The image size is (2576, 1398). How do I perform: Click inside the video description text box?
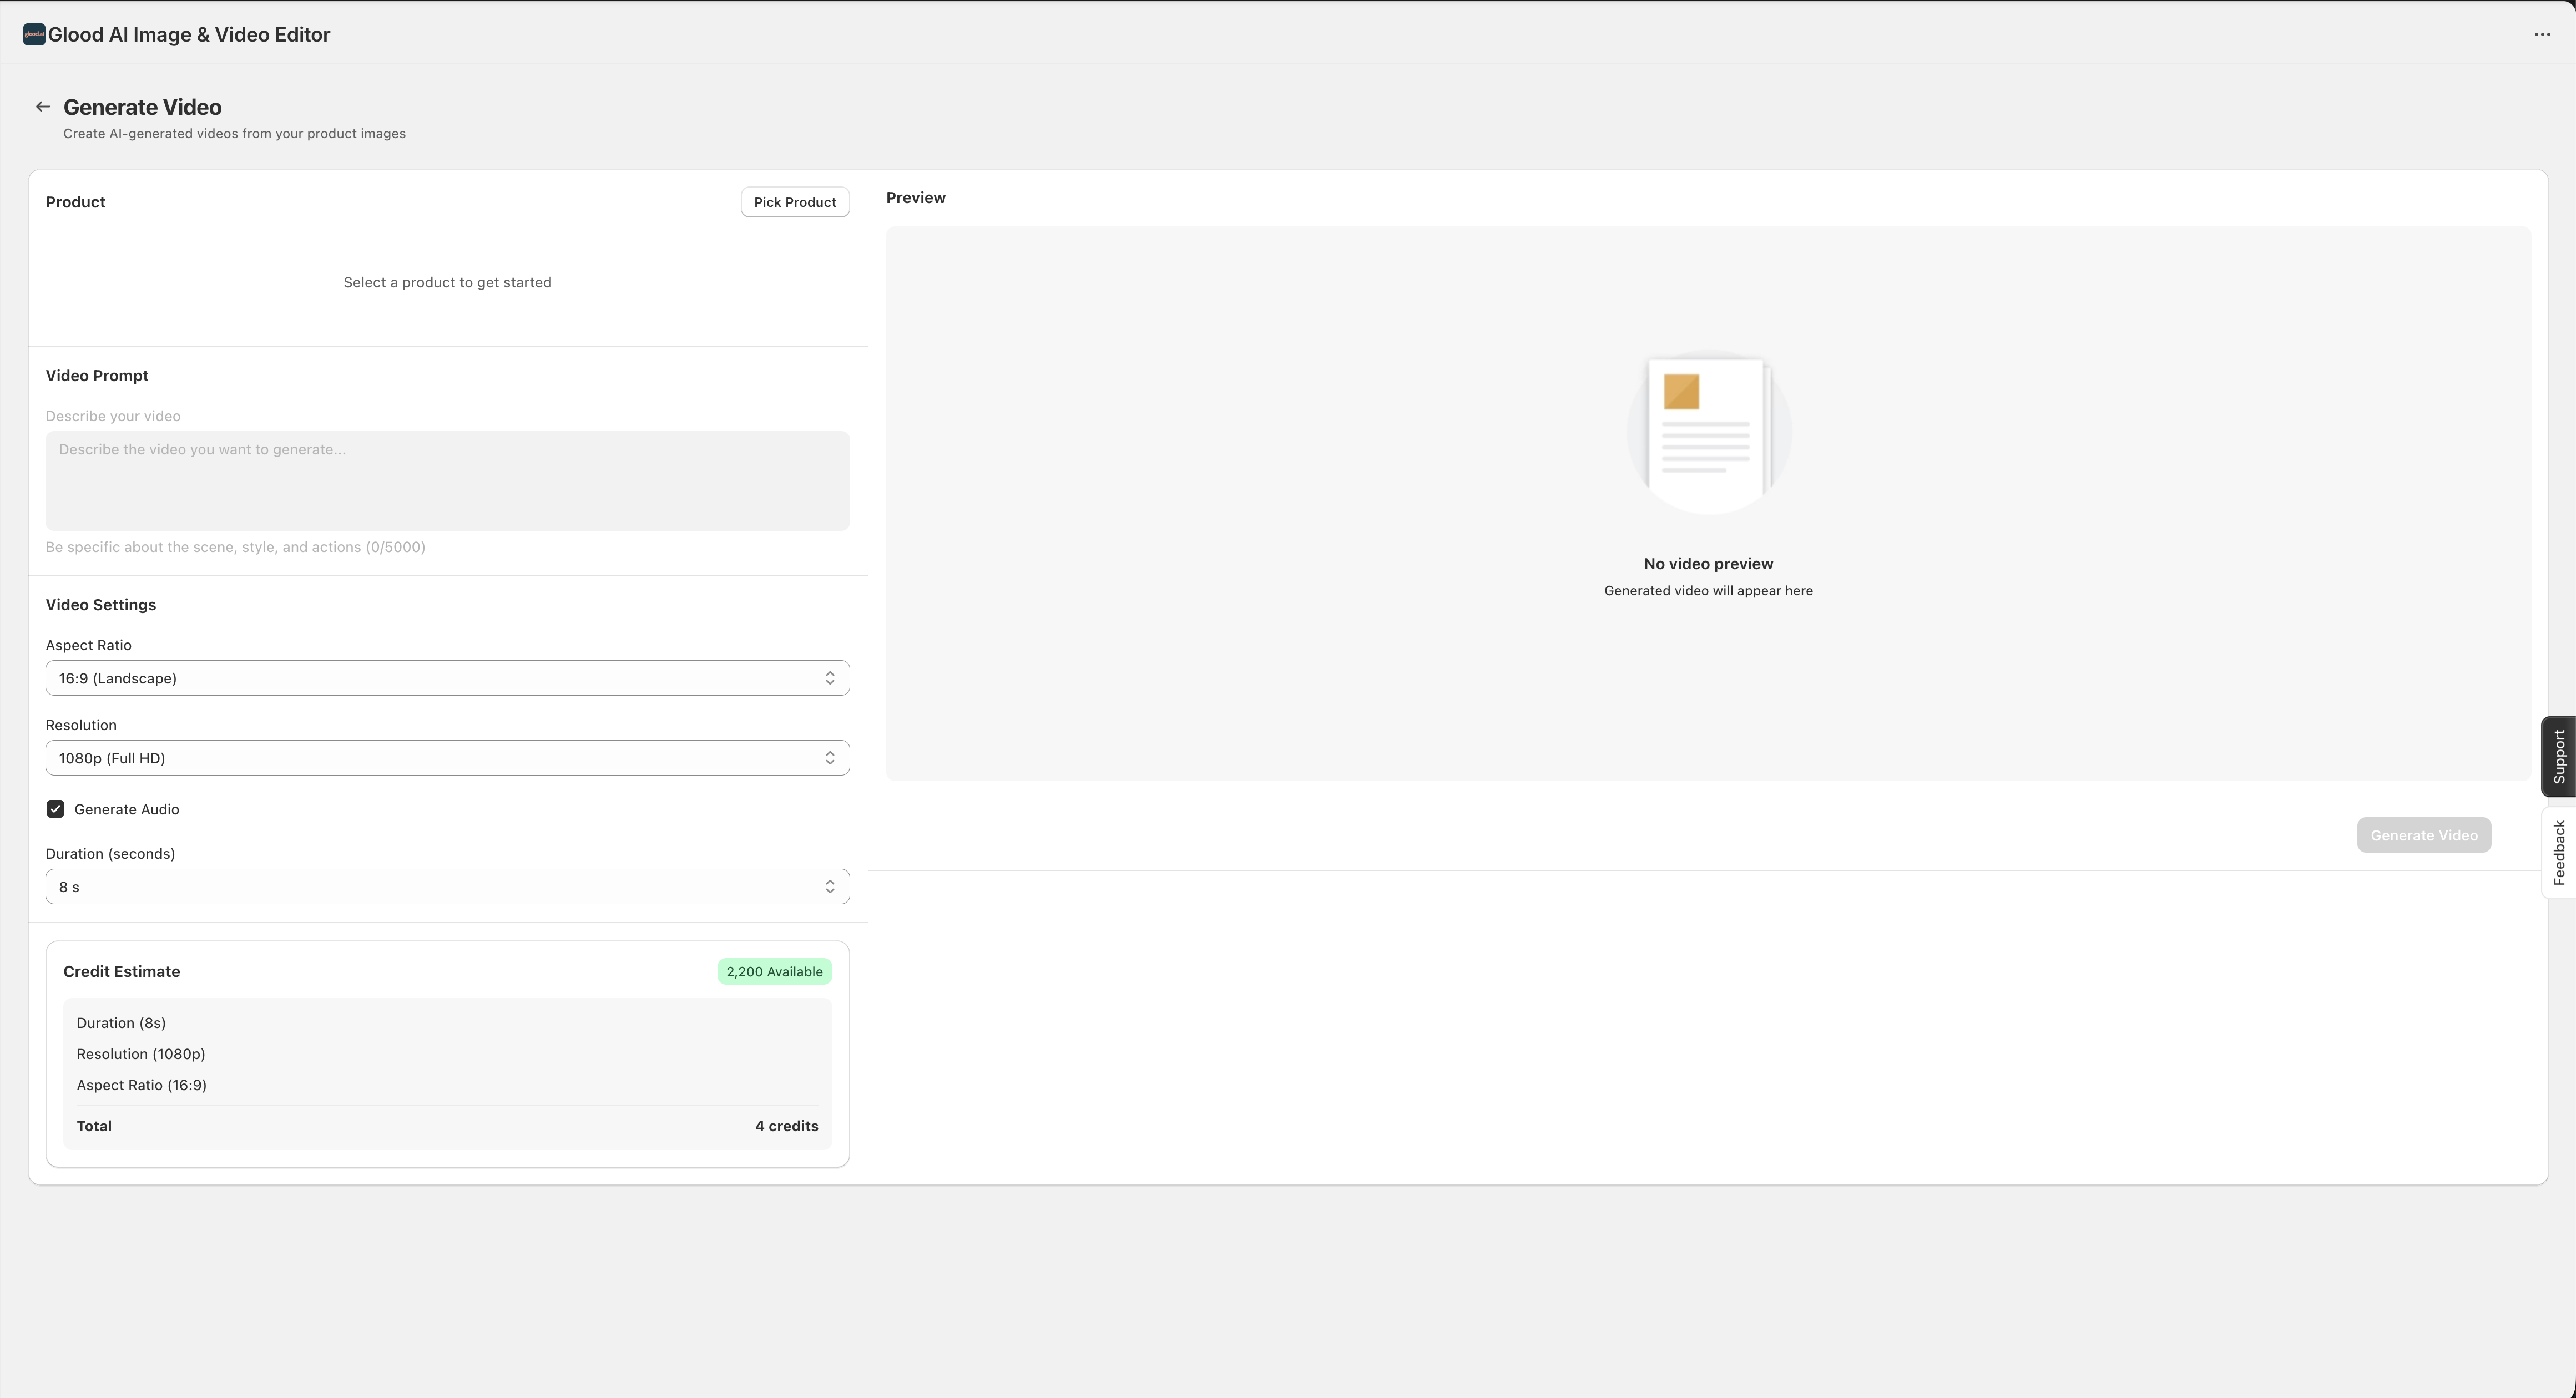coord(447,480)
